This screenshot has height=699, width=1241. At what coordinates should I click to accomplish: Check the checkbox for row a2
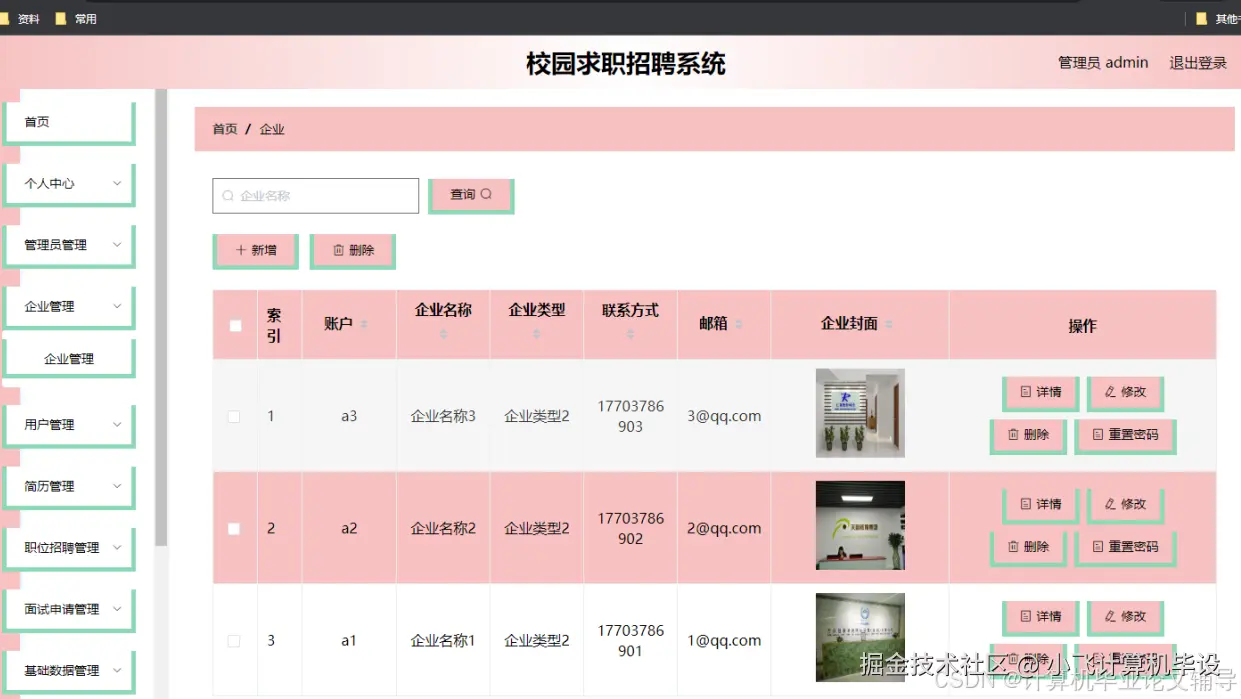click(x=234, y=528)
